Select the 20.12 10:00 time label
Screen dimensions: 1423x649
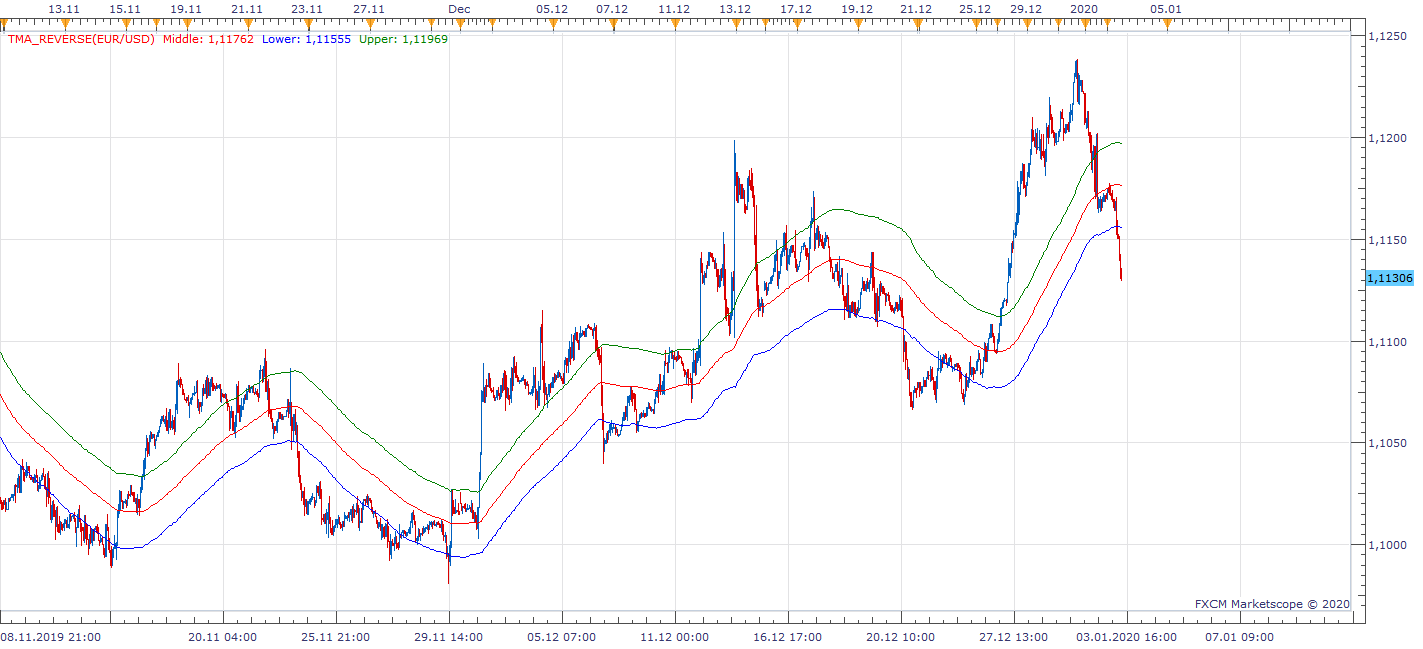coord(900,636)
